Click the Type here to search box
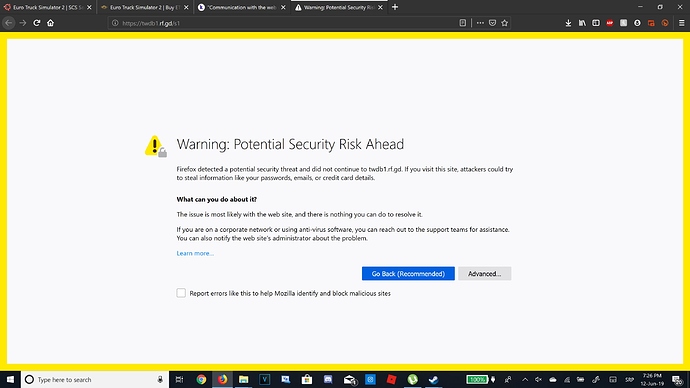 (x=95, y=379)
